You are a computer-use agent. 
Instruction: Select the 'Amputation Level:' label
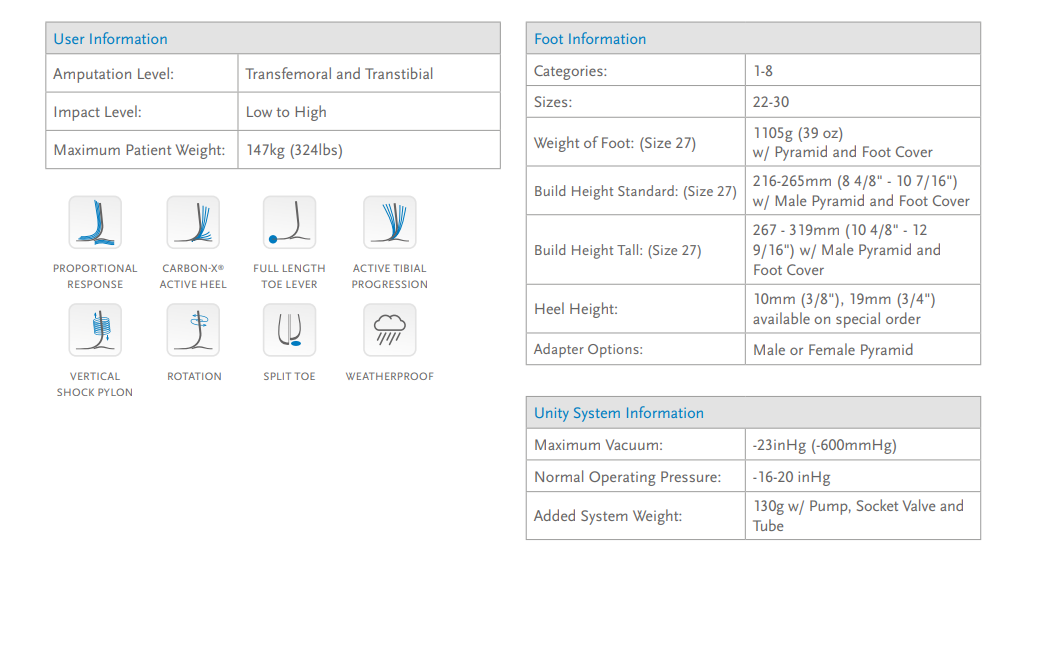pyautogui.click(x=113, y=74)
